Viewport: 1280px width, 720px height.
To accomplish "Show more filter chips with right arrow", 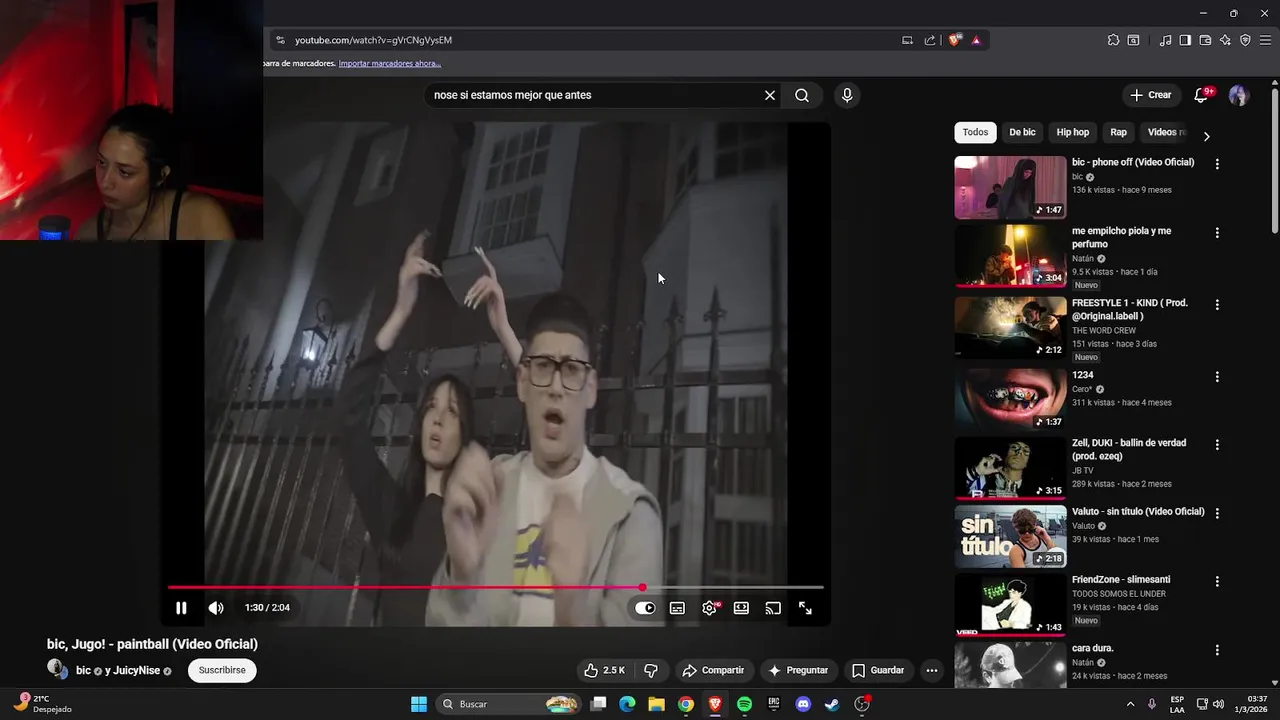I will pos(1206,136).
